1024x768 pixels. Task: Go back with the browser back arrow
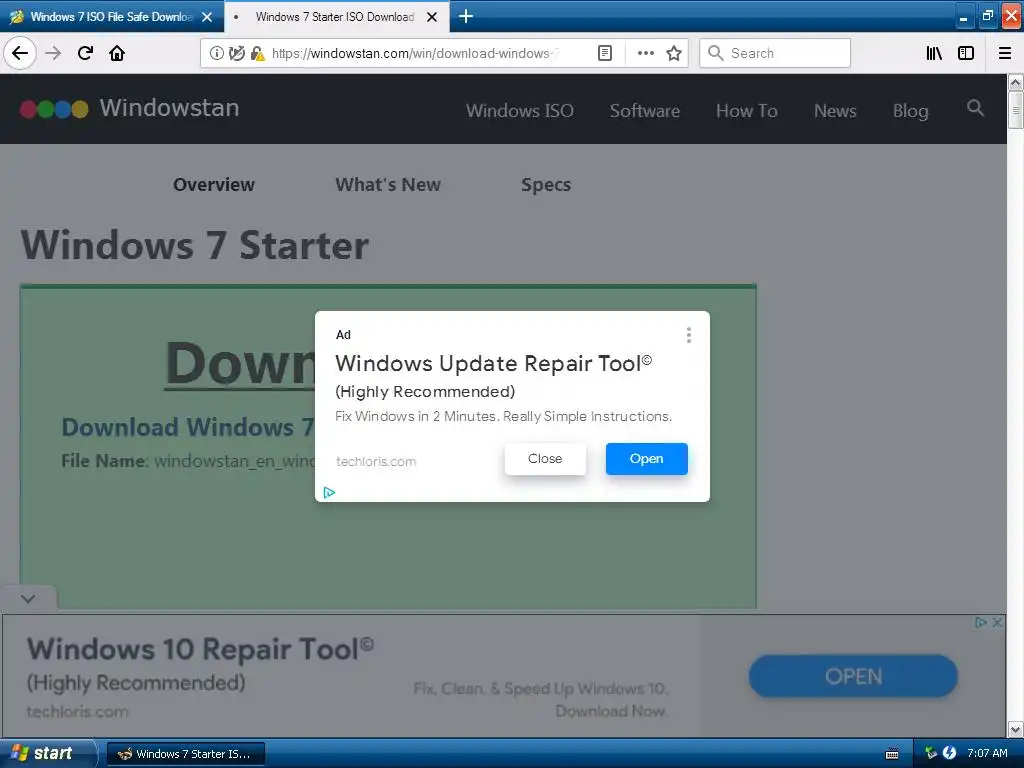[x=20, y=53]
